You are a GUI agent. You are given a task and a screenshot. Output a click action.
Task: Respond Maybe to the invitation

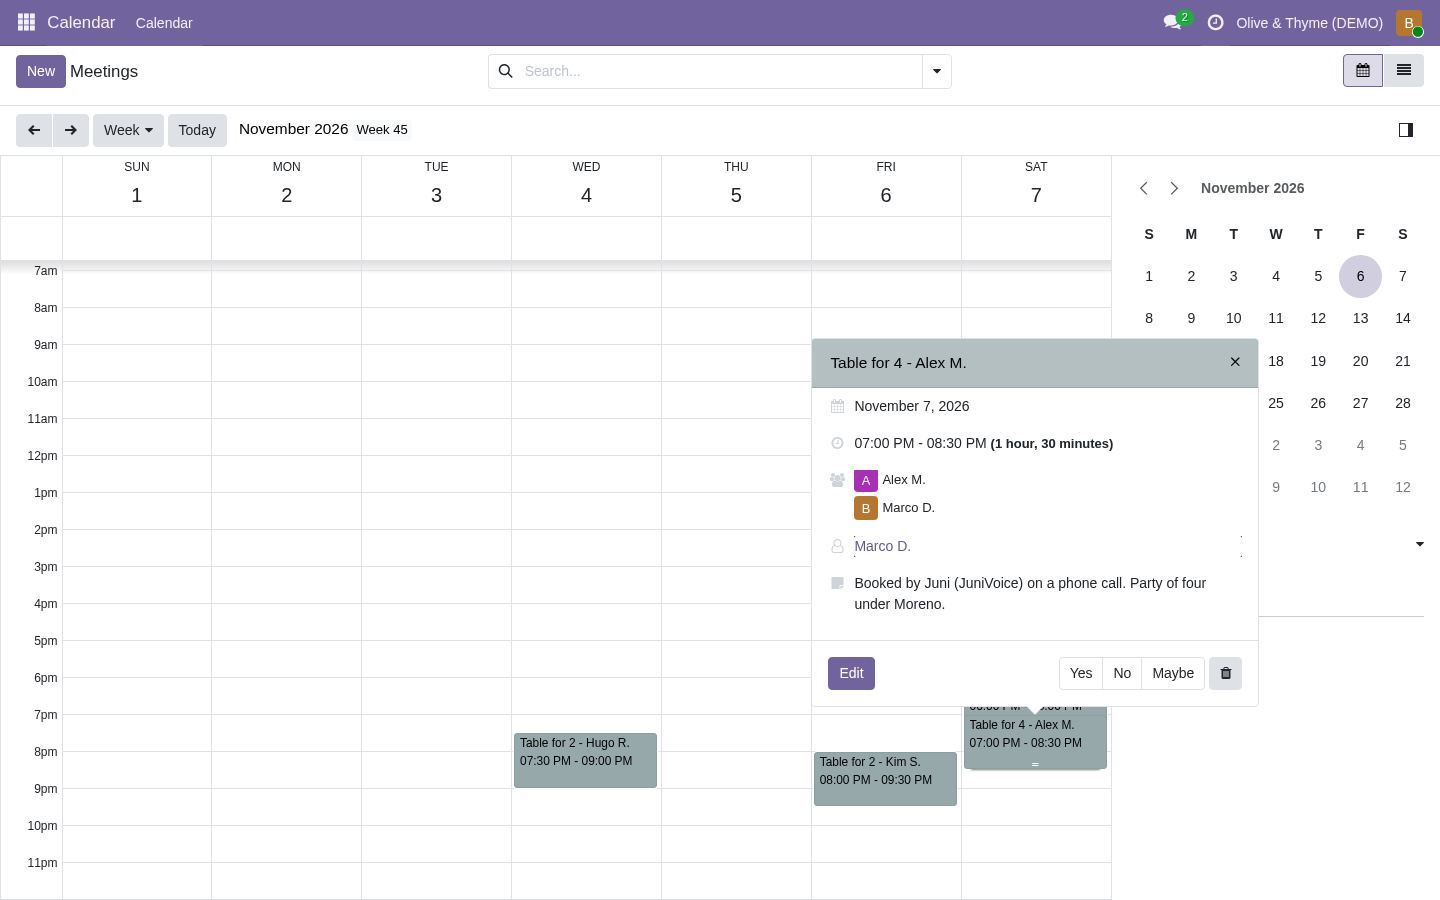(x=1173, y=673)
